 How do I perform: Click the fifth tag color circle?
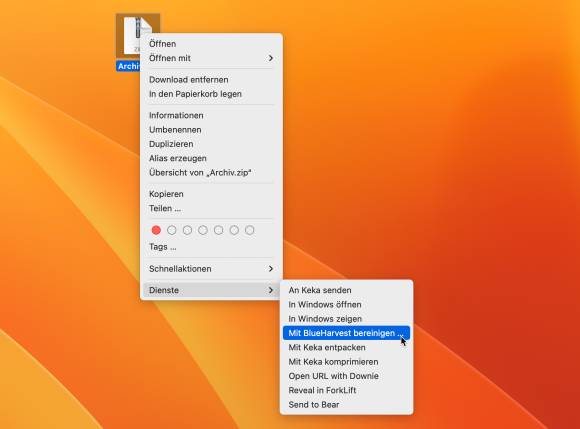219,230
